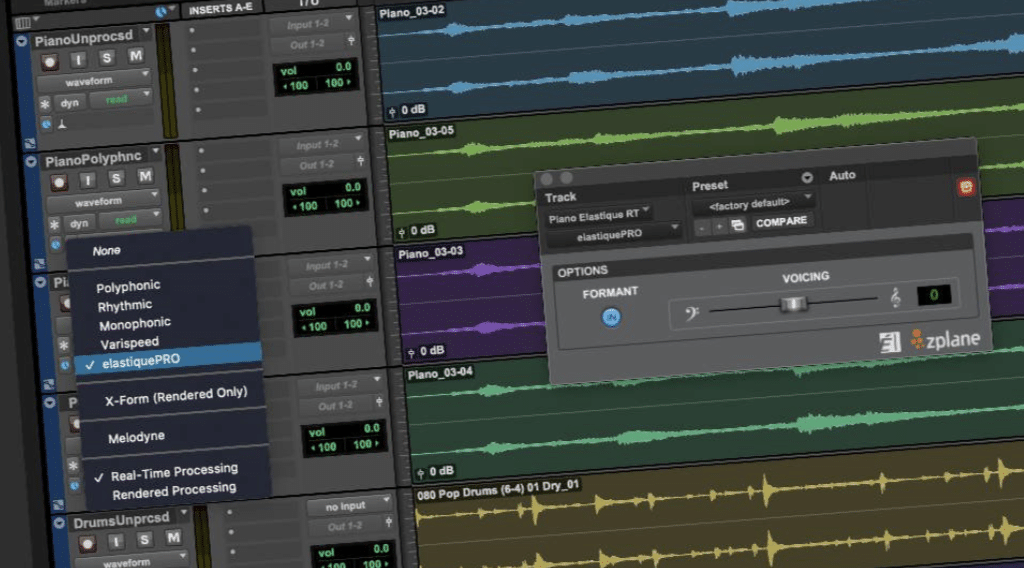Screen dimensions: 1024x568
Task: Click the bass clef icon by VOICING slider
Action: (x=691, y=313)
